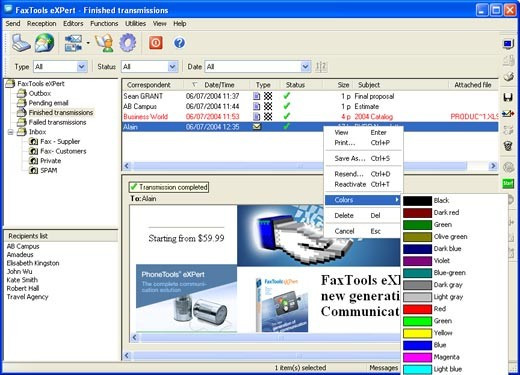Open the Editors menu
The width and height of the screenshot is (520, 375).
coord(73,24)
